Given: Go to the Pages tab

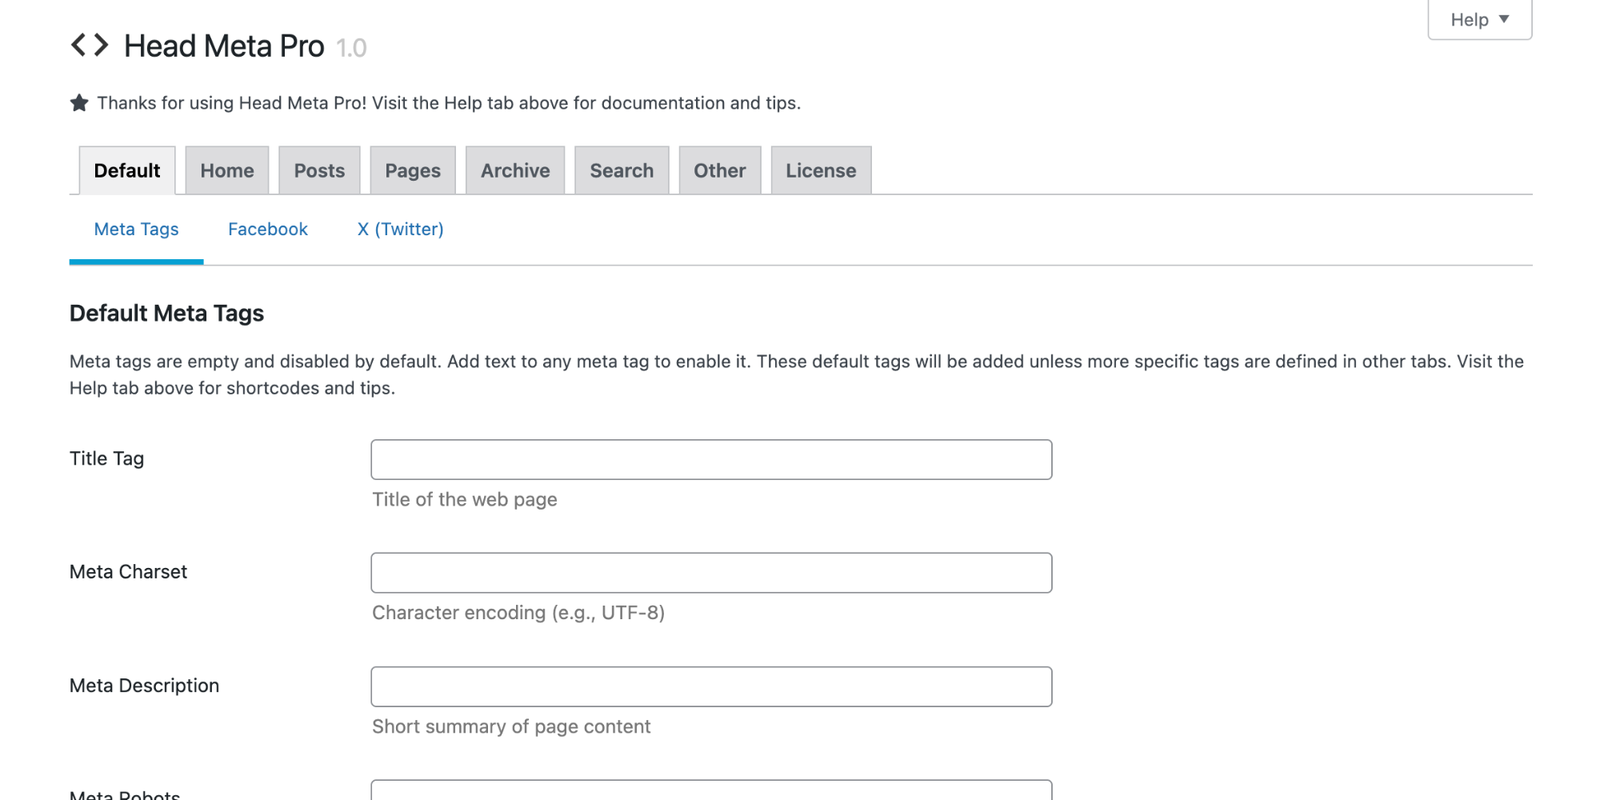Looking at the screenshot, I should click(x=413, y=170).
